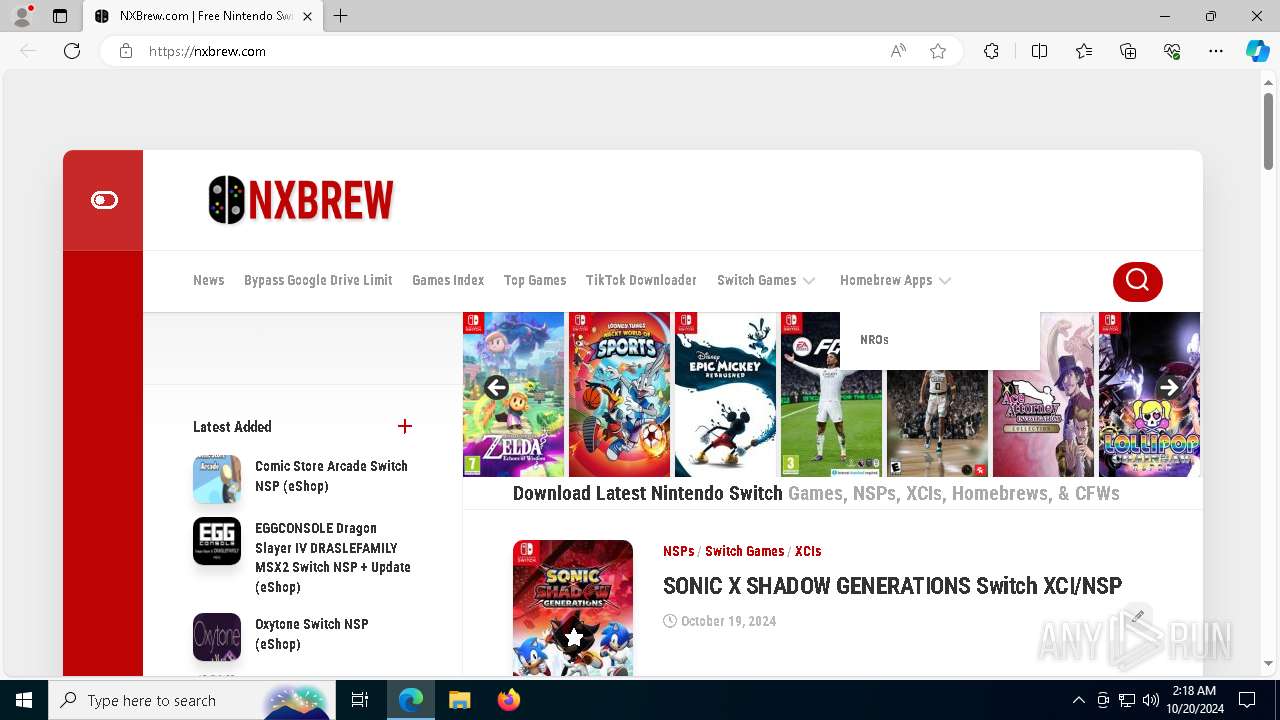The image size is (1280, 720).
Task: Open Copilot sidebar icon
Action: [x=1257, y=51]
